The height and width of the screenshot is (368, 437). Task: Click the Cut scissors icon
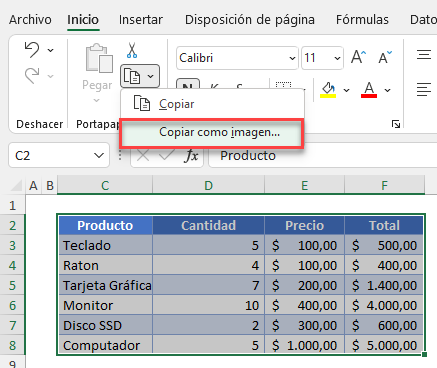point(132,50)
